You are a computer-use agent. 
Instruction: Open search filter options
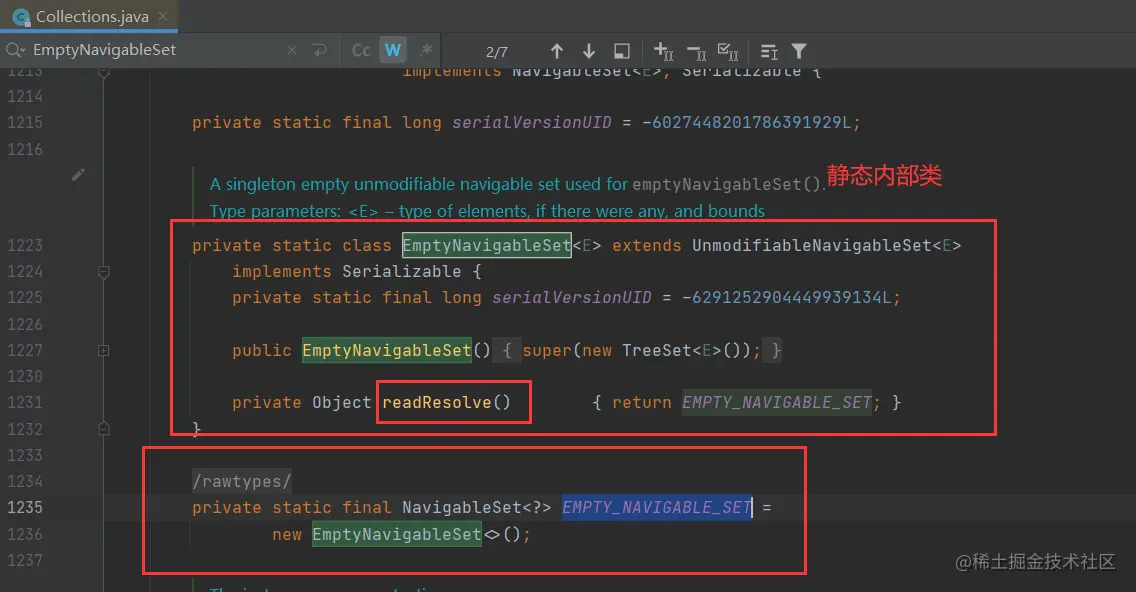pyautogui.click(x=799, y=51)
